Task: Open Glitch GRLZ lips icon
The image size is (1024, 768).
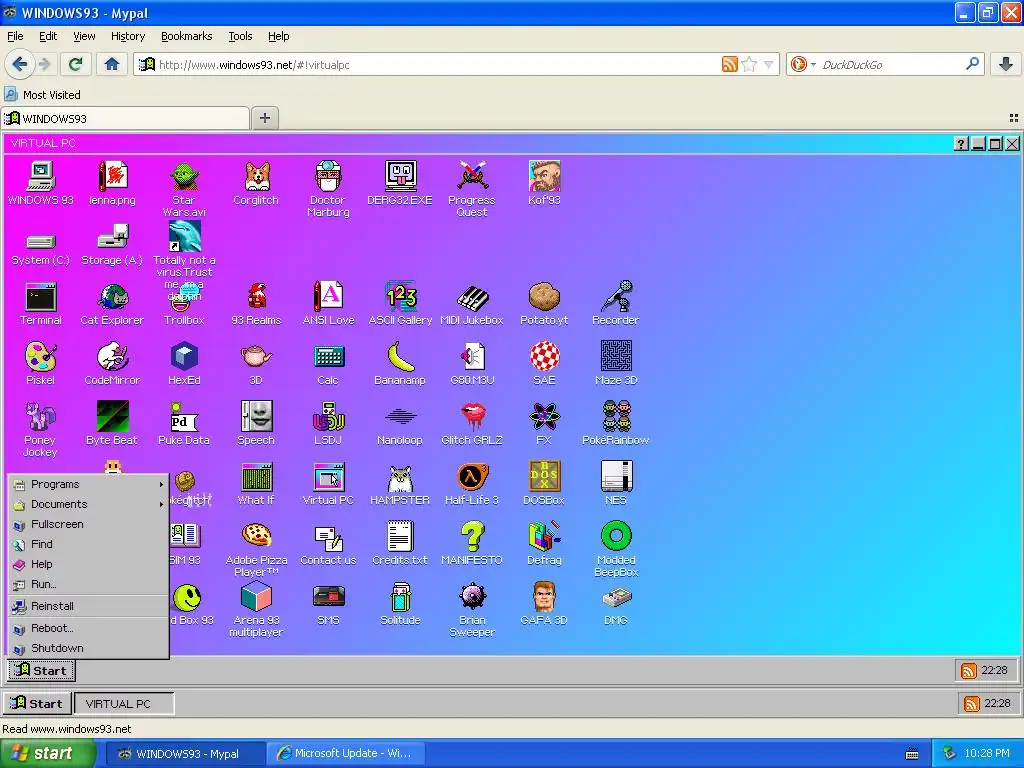Action: [472, 424]
